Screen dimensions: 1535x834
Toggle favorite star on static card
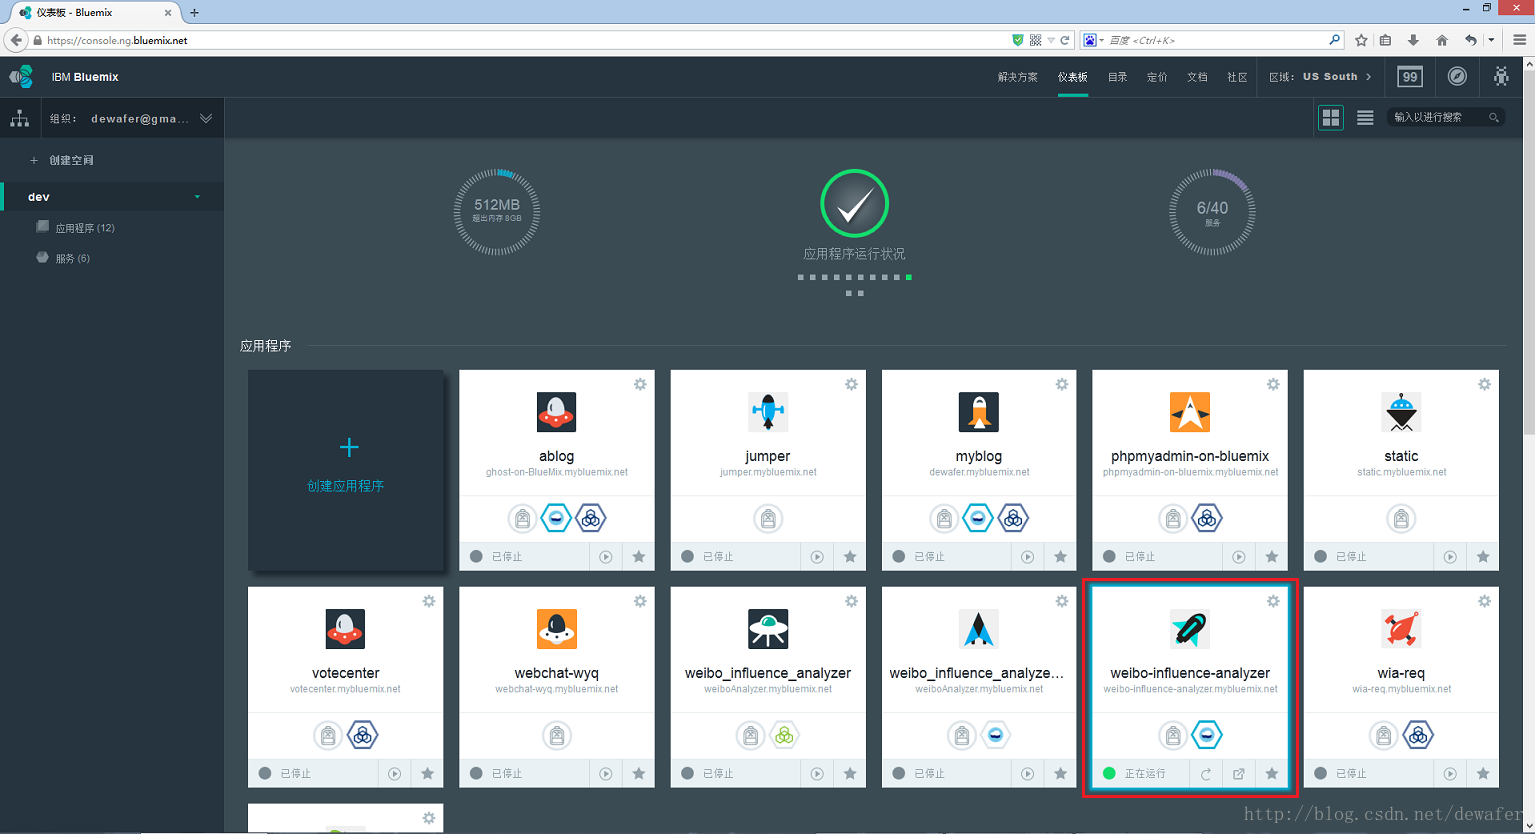tap(1483, 557)
